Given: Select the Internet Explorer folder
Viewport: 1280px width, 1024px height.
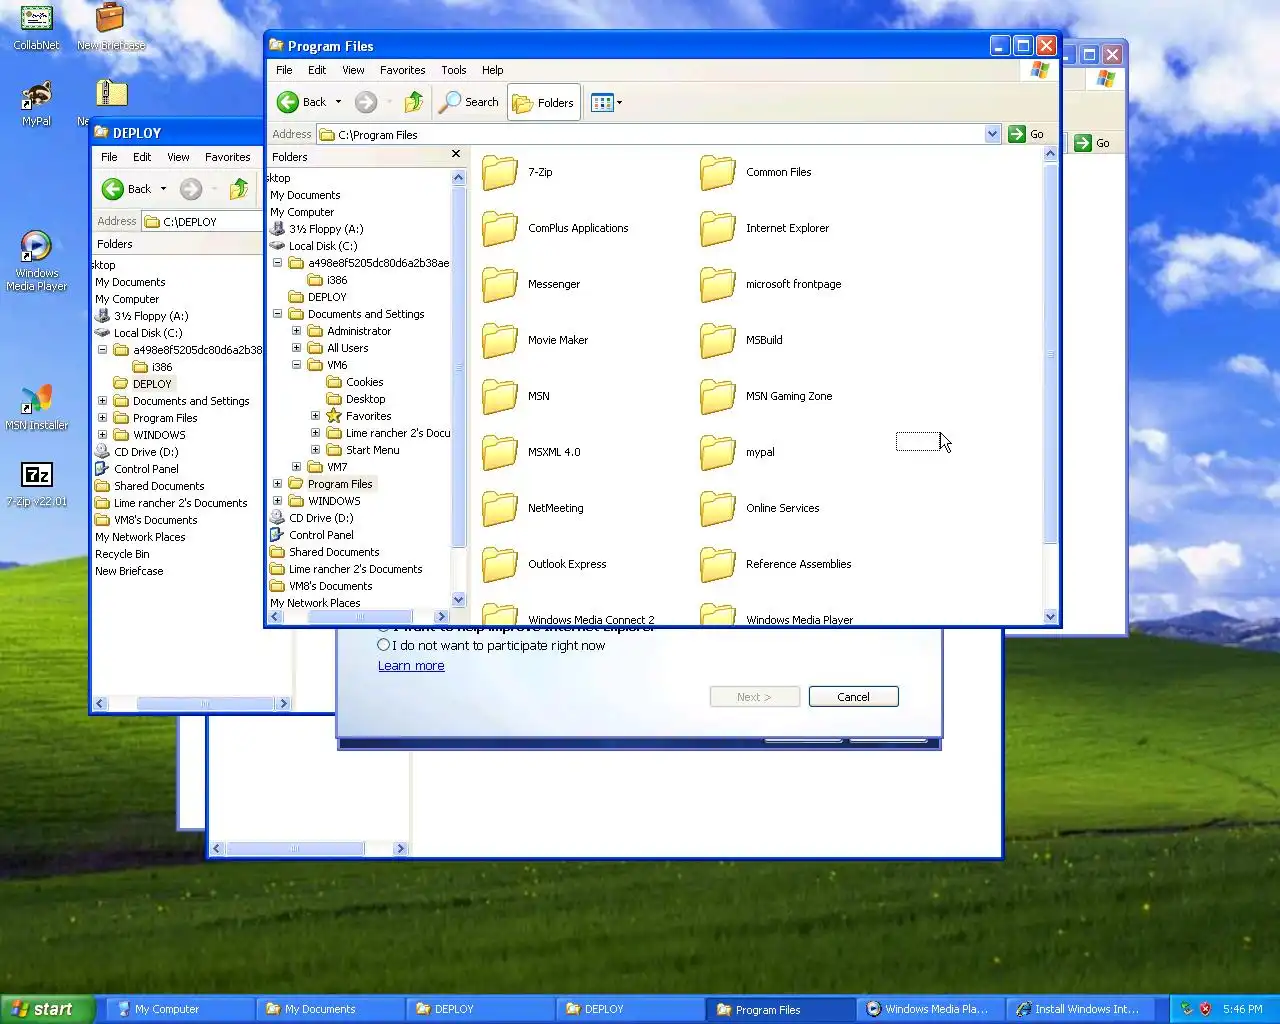Looking at the screenshot, I should pyautogui.click(x=766, y=228).
